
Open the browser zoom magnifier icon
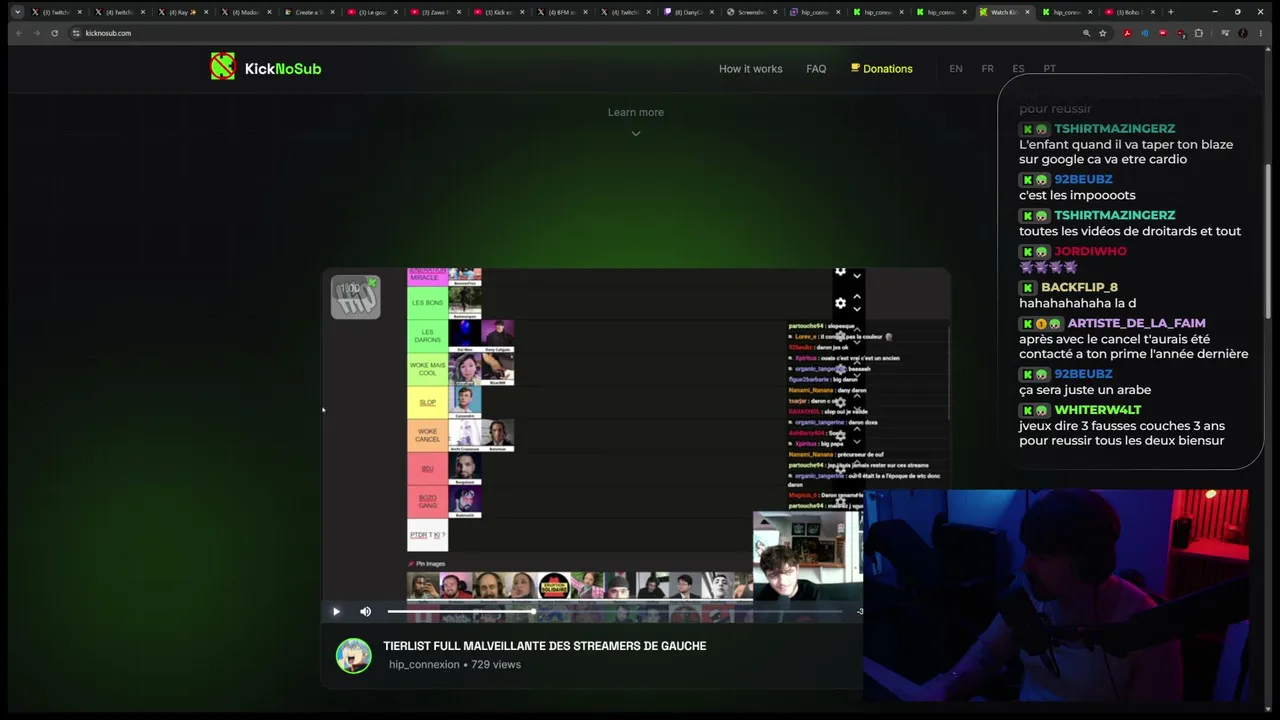(x=1086, y=33)
